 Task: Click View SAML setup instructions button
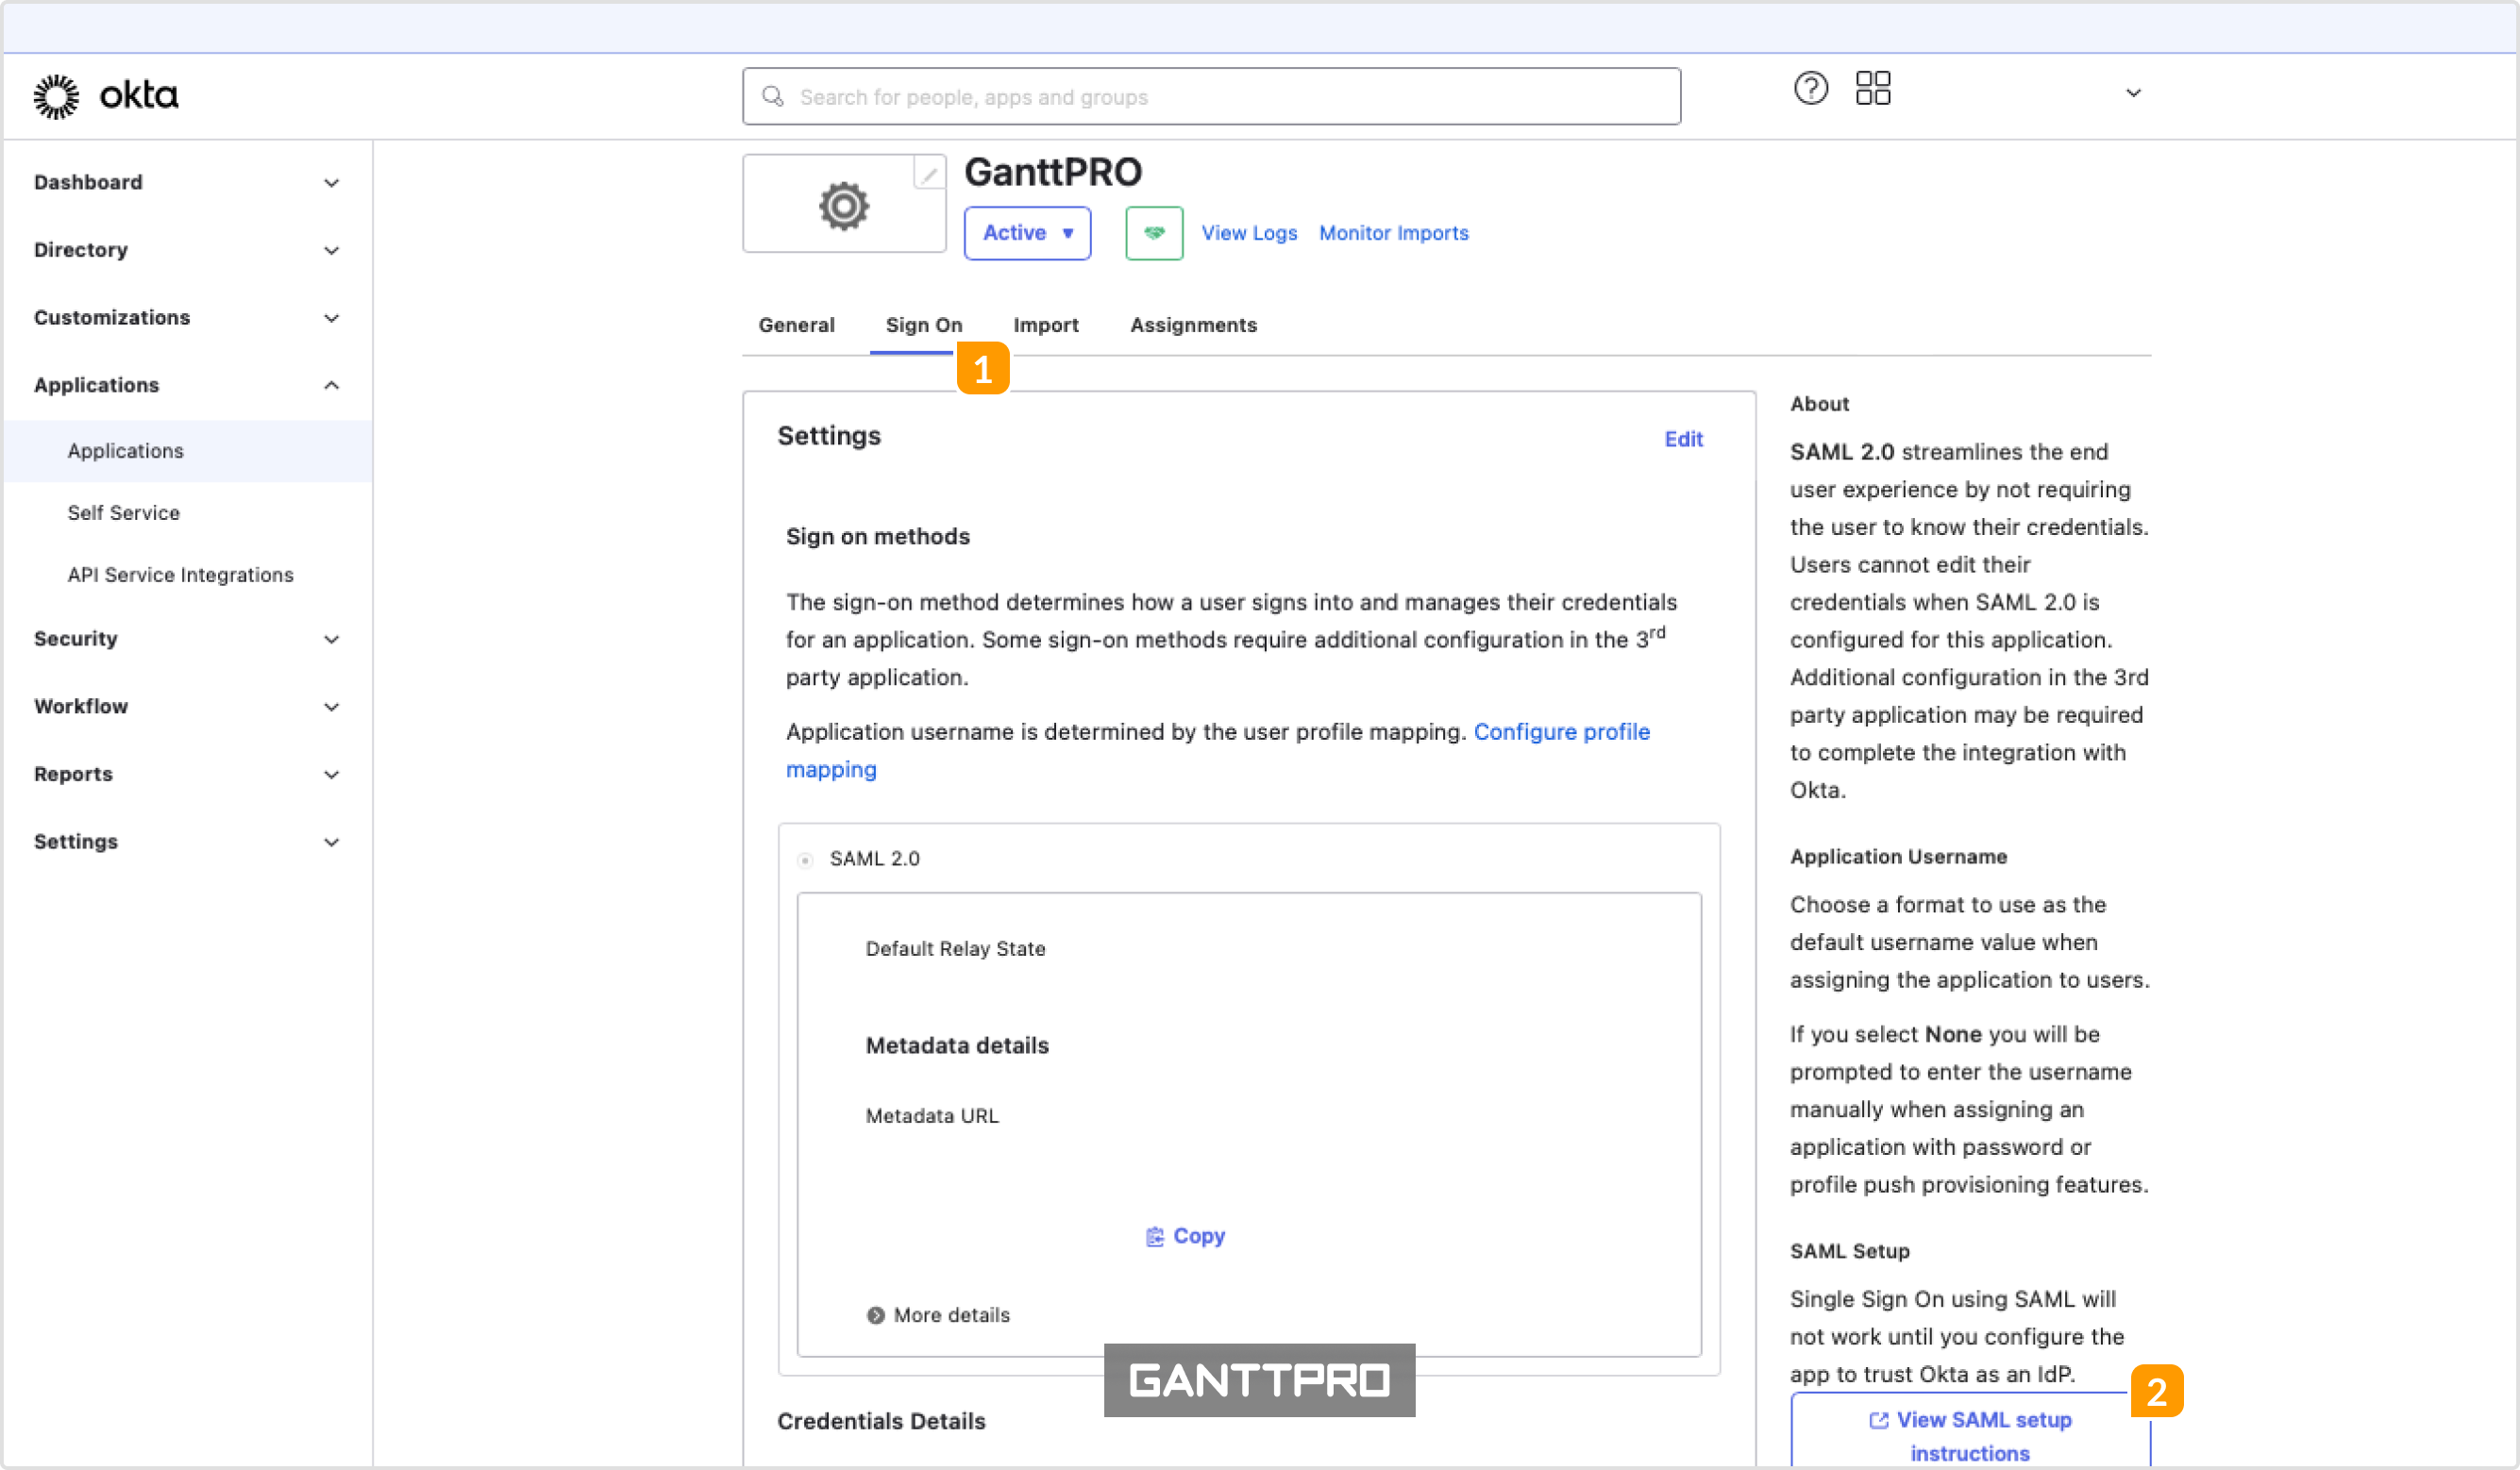point(1969,1431)
